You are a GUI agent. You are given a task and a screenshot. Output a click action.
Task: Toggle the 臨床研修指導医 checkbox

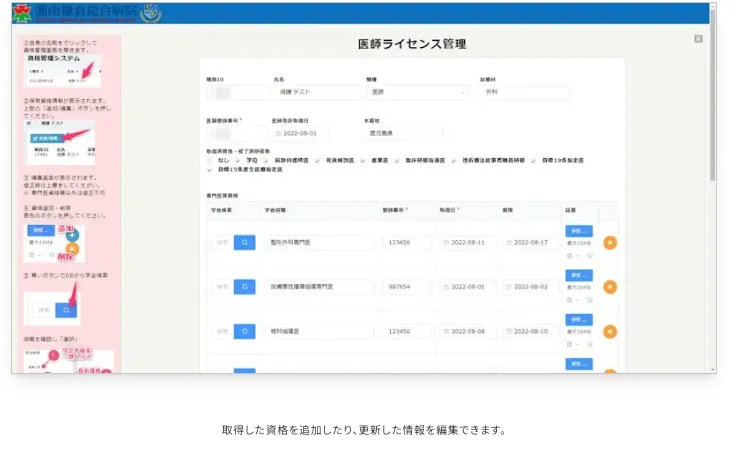(396, 161)
